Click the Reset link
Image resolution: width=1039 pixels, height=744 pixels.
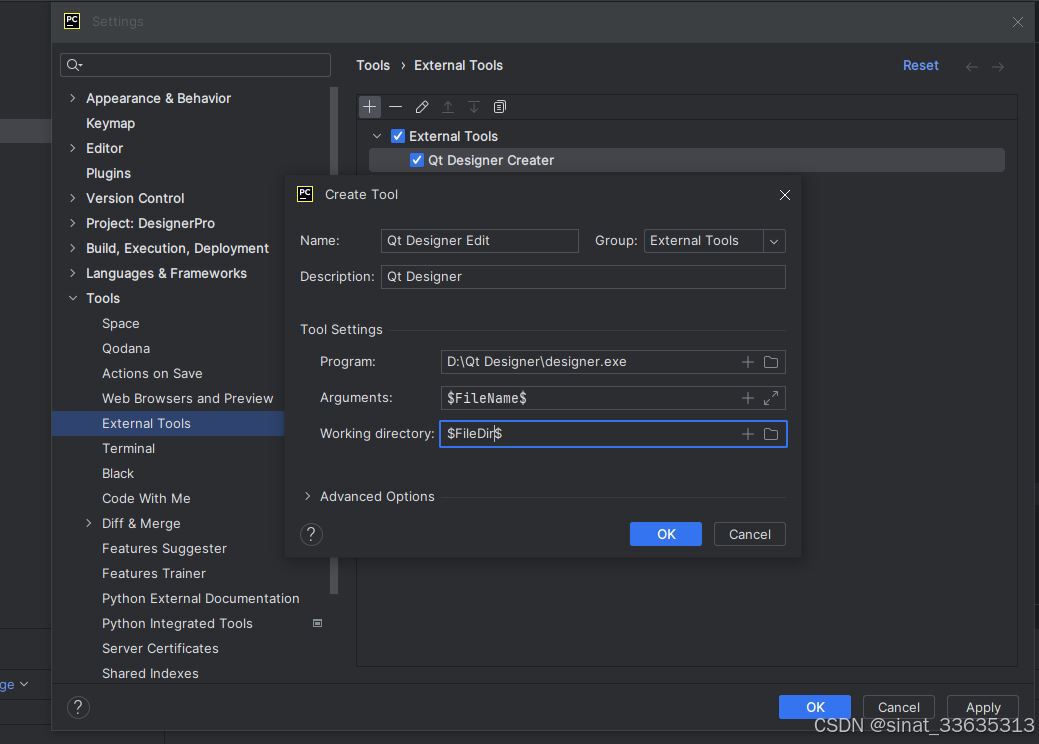pos(920,66)
